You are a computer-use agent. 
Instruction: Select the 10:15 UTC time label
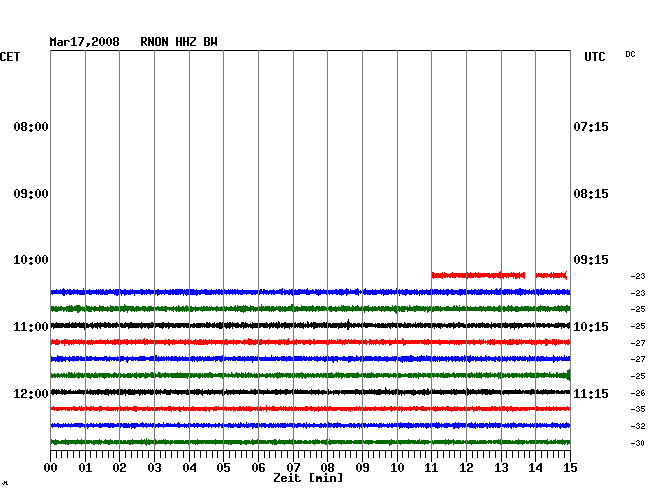coord(591,327)
